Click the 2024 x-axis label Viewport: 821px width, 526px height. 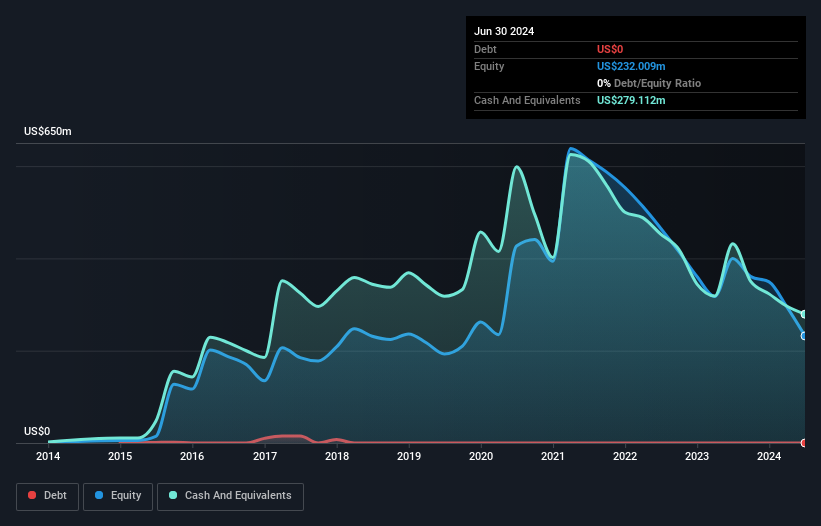769,456
